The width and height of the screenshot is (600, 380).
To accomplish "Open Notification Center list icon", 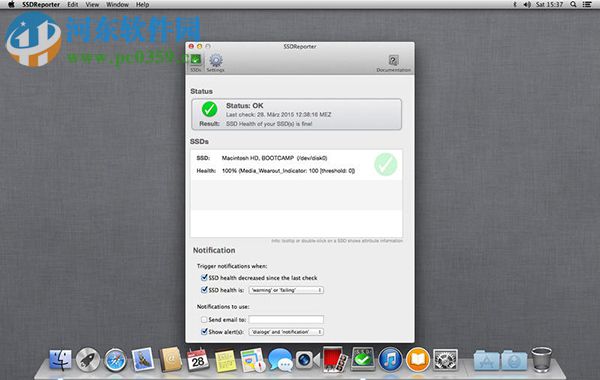I will pyautogui.click(x=587, y=5).
